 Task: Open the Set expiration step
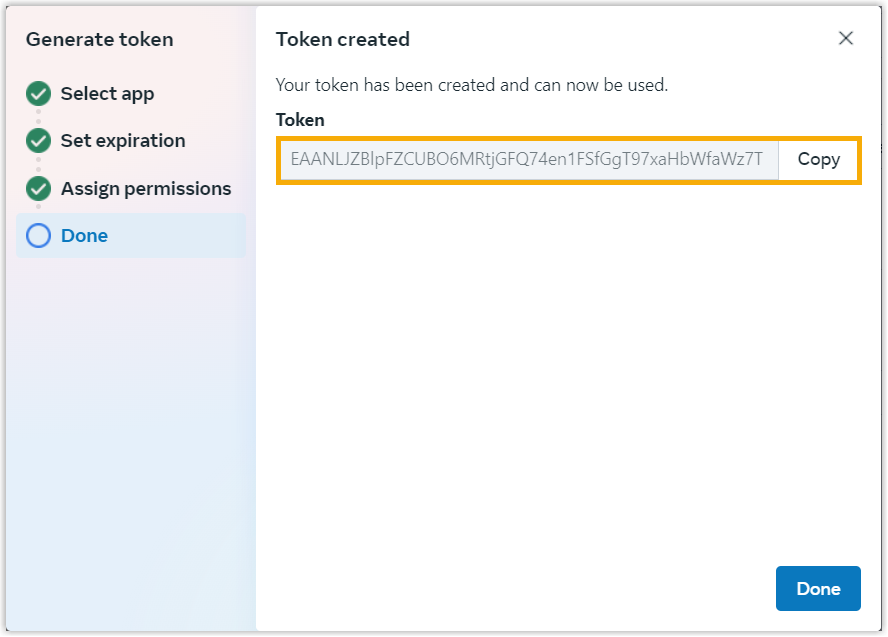[123, 141]
